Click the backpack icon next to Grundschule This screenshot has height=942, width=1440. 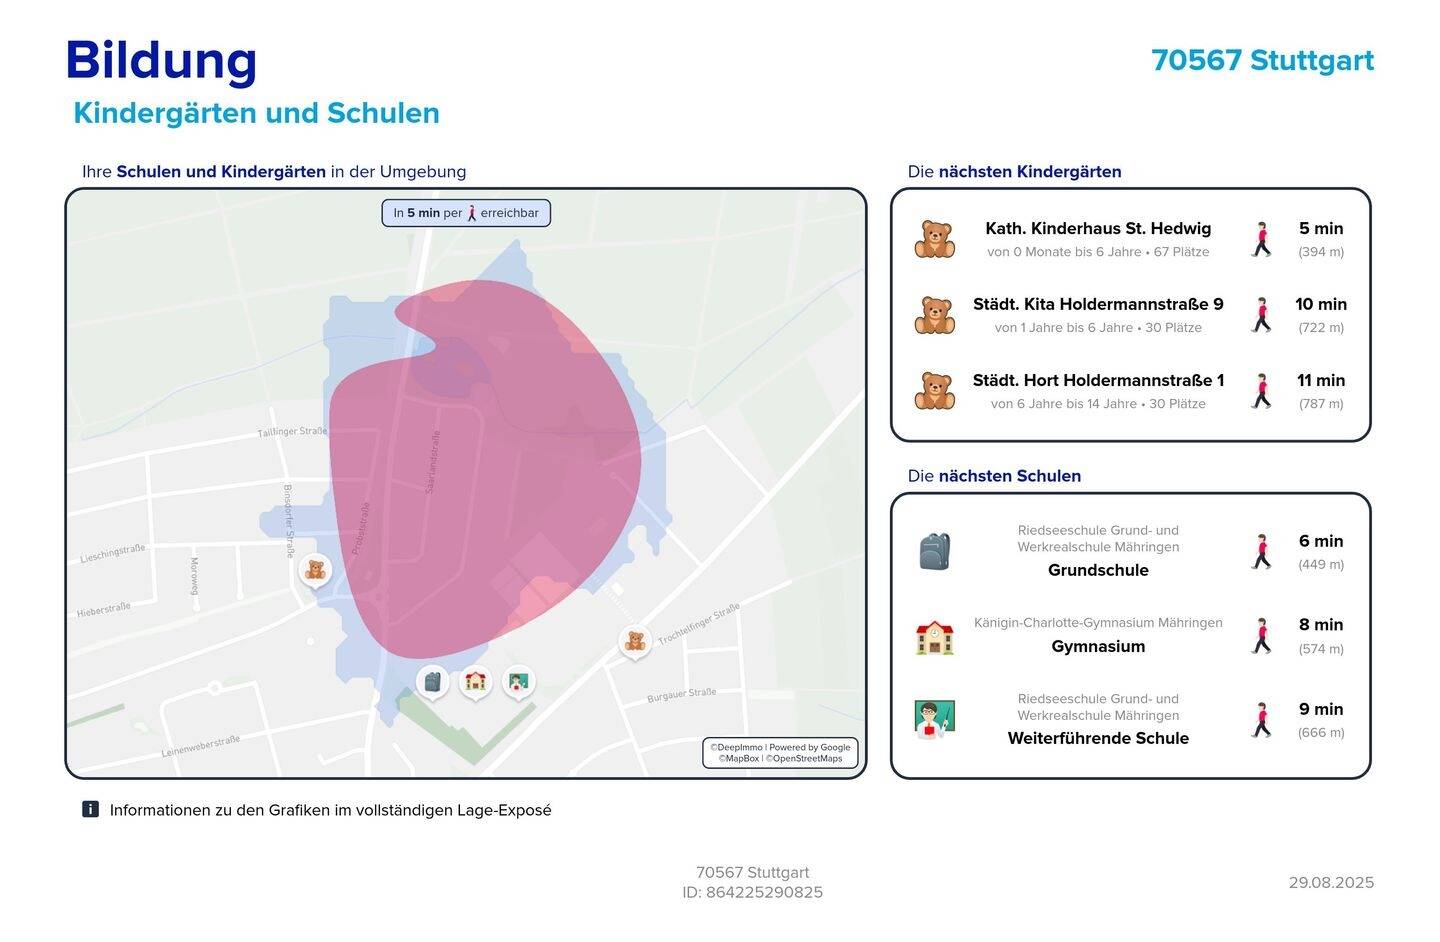[934, 551]
